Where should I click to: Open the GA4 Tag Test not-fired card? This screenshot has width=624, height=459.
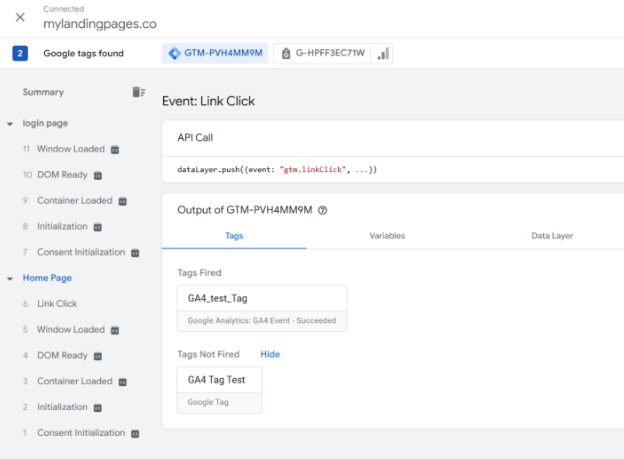pos(218,390)
